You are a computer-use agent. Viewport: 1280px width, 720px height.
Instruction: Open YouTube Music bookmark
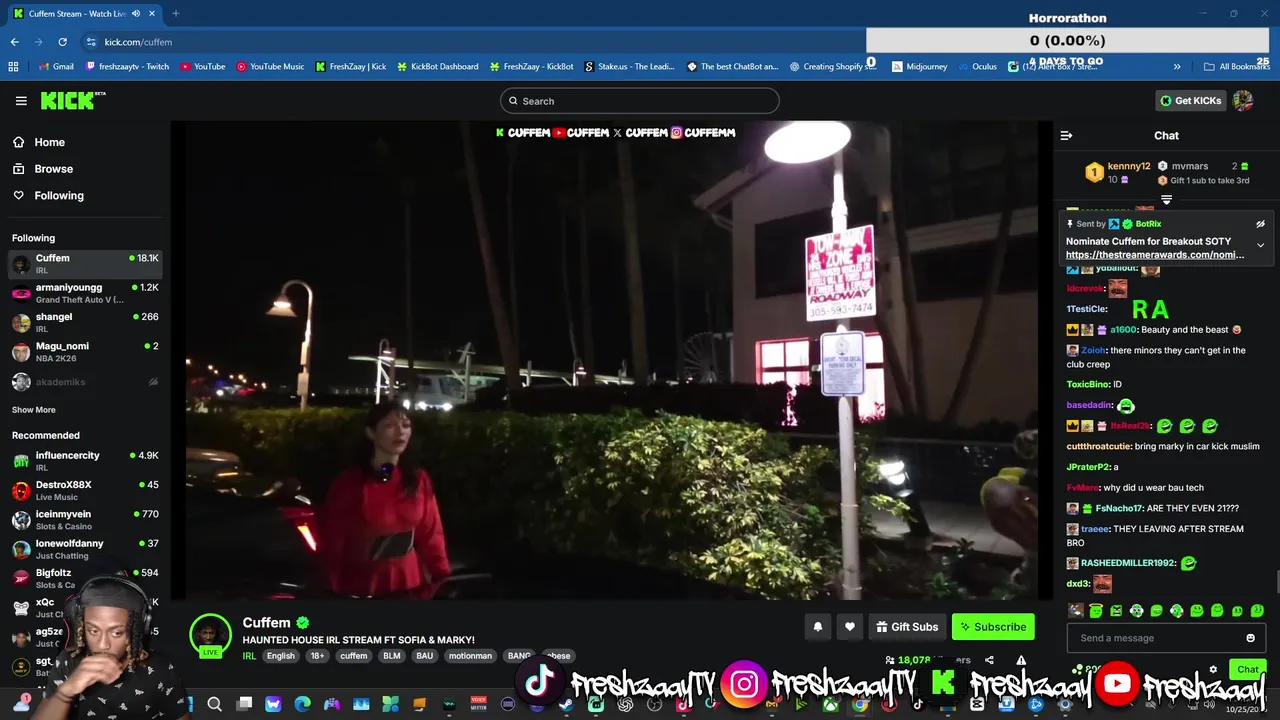[270, 67]
